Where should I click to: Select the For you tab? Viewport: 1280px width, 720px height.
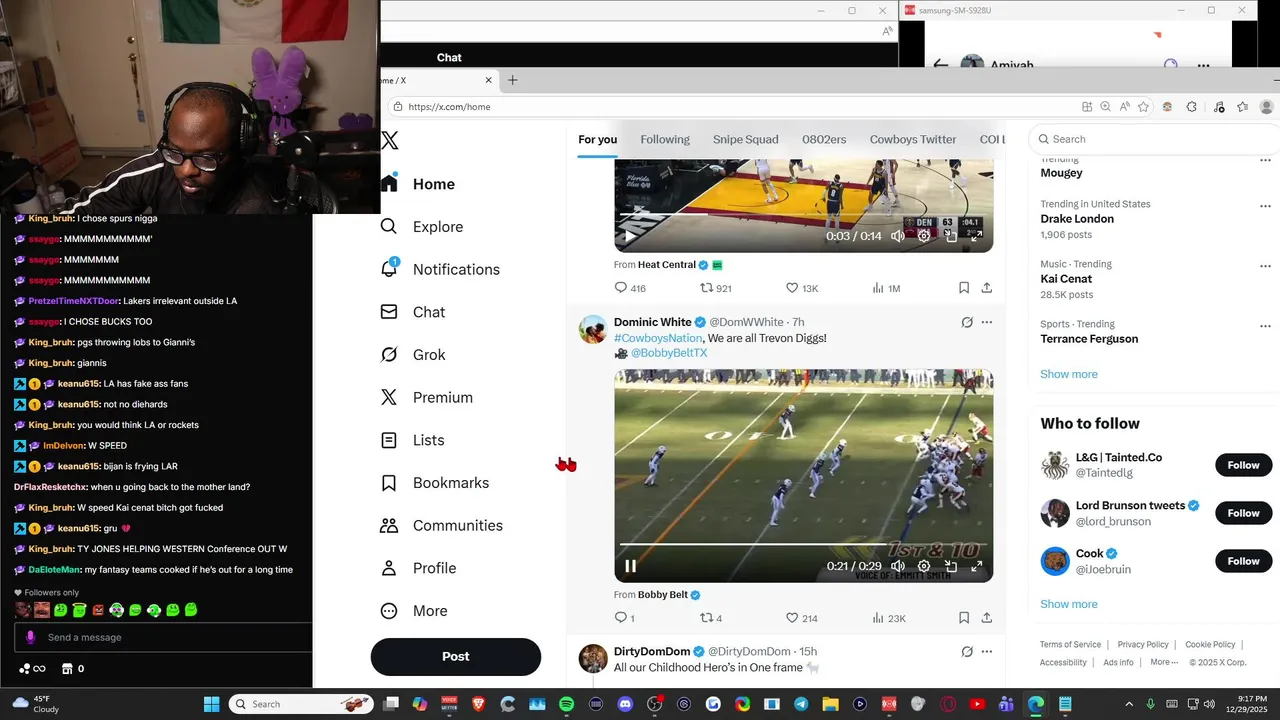[x=597, y=139]
